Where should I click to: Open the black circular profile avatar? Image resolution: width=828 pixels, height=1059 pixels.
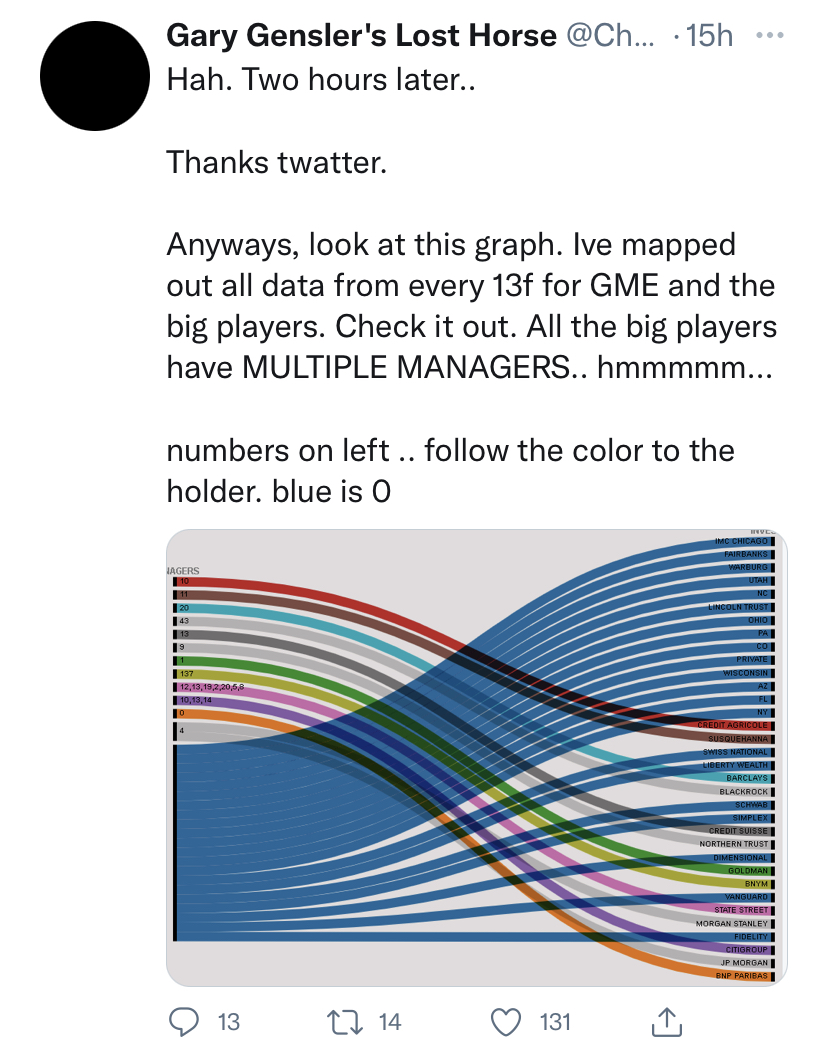pos(93,75)
